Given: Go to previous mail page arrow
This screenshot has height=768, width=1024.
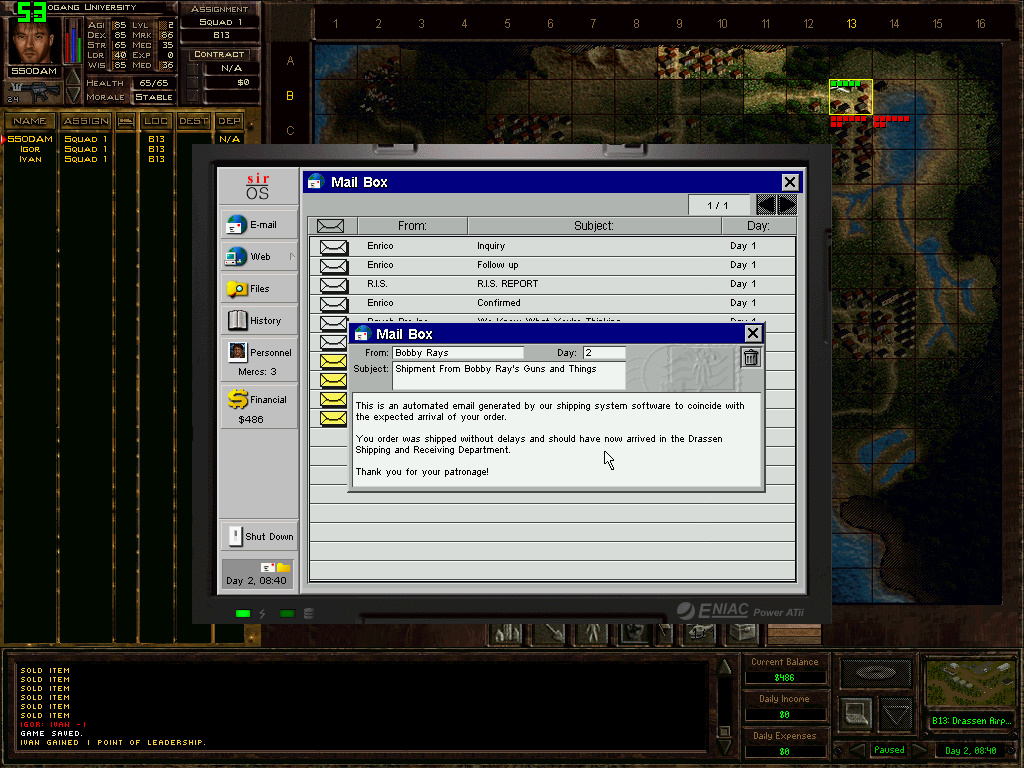Looking at the screenshot, I should point(766,205).
